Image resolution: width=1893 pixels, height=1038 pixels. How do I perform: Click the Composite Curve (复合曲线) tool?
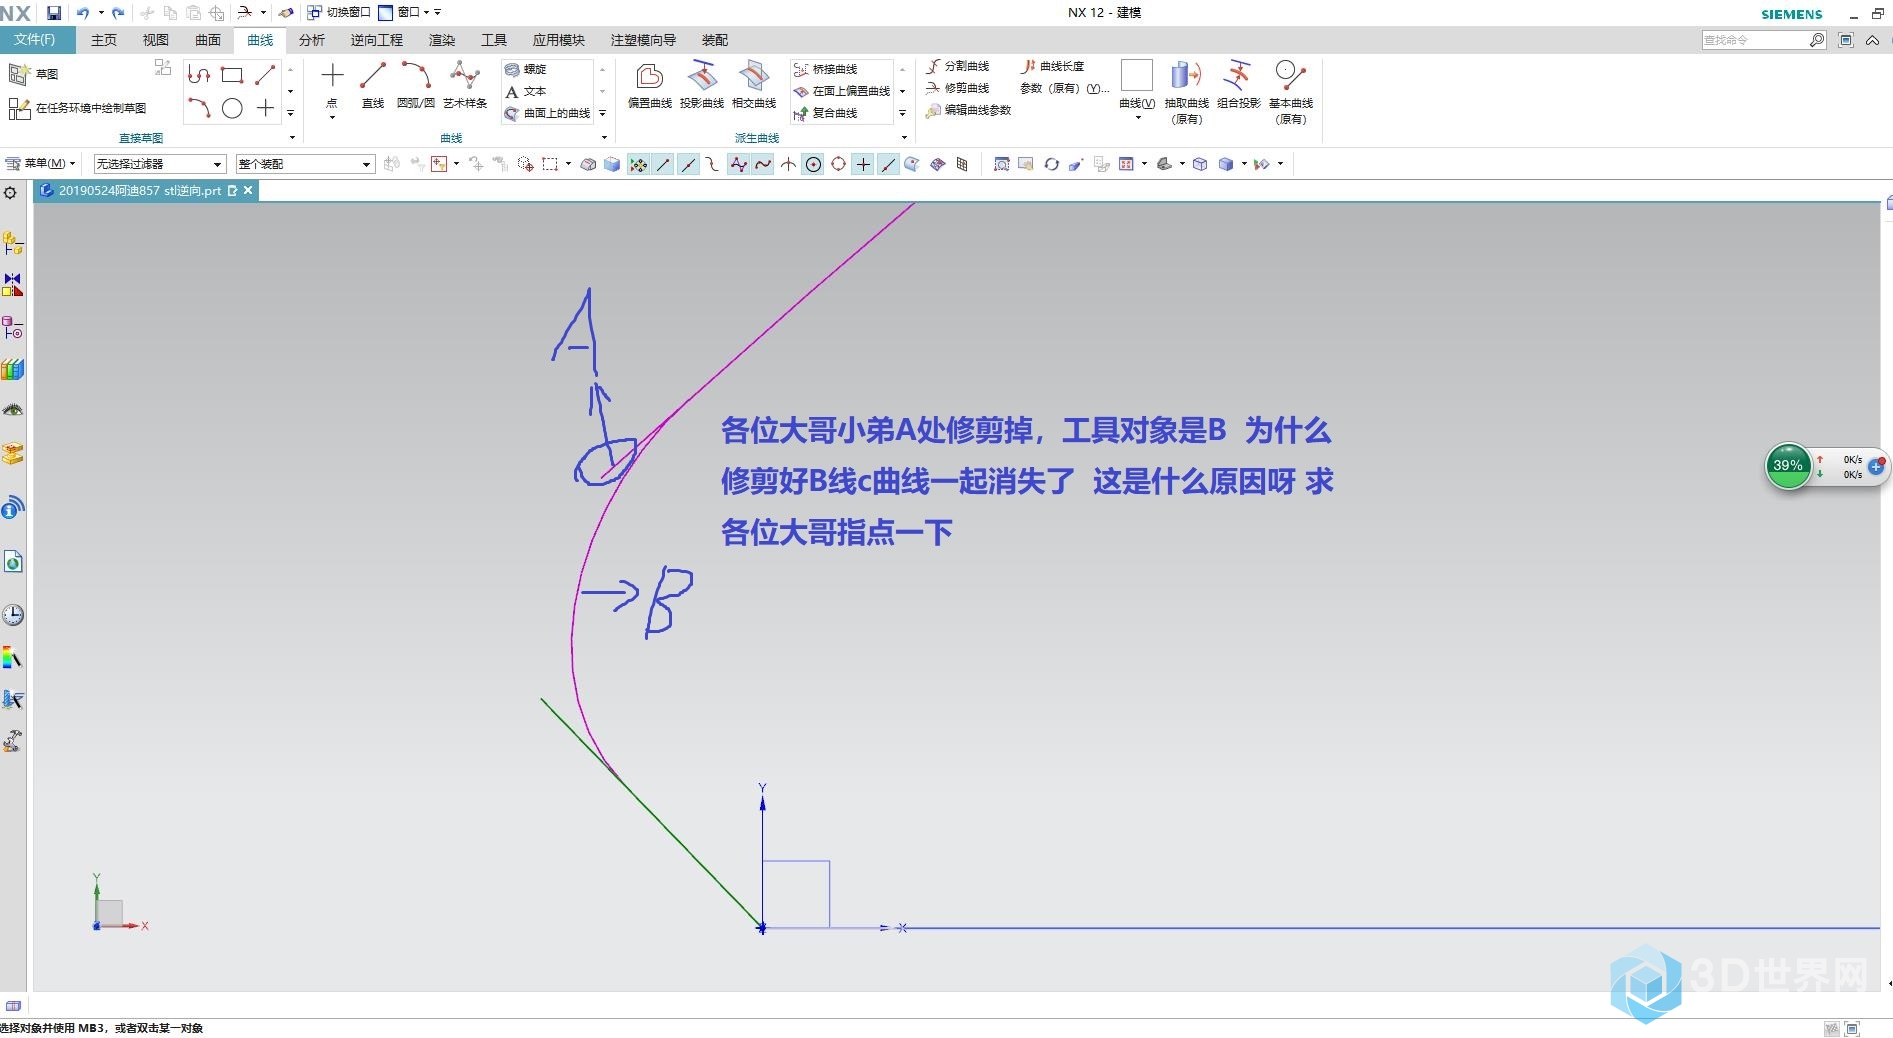click(x=826, y=113)
